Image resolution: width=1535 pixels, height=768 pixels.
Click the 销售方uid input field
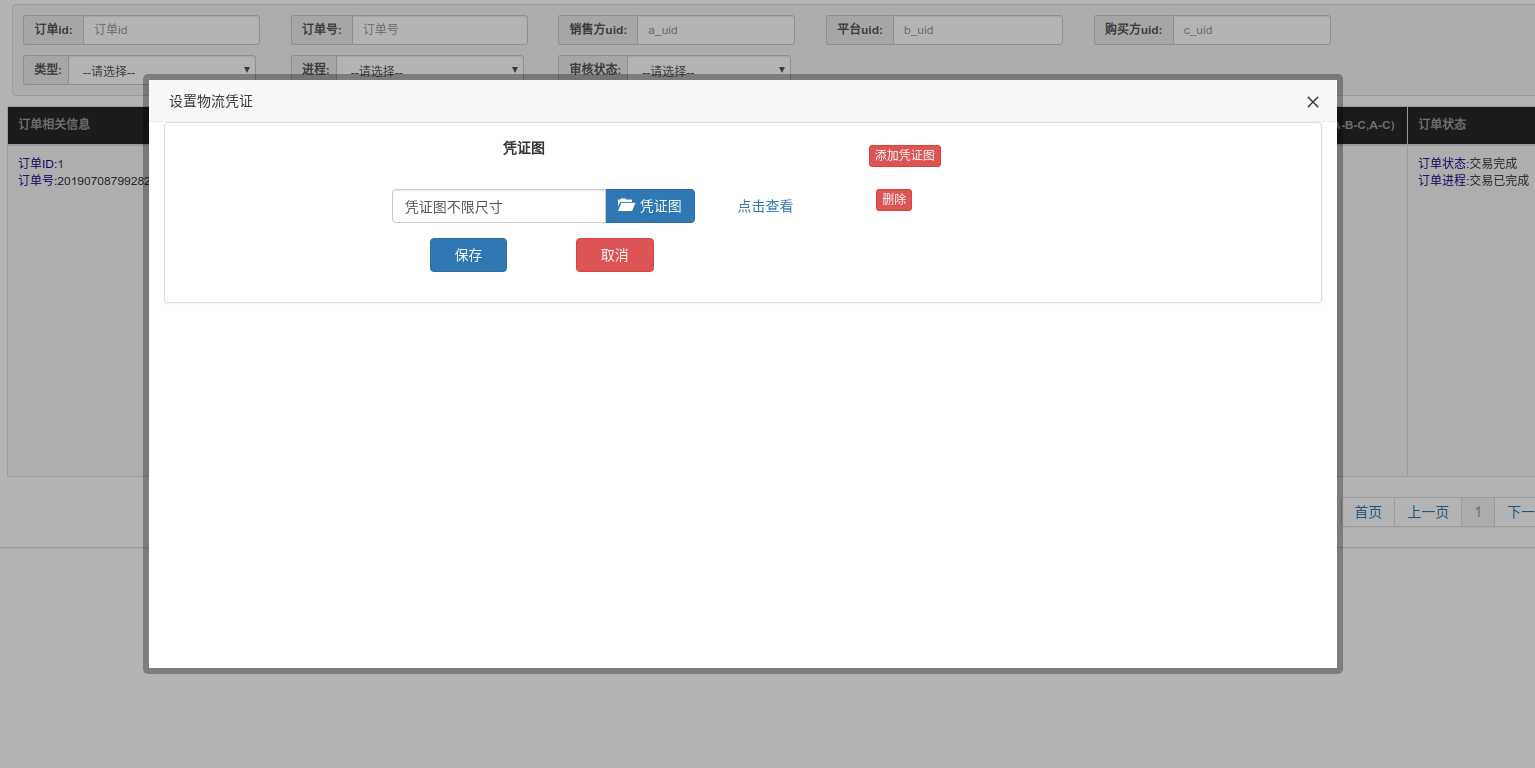(715, 30)
